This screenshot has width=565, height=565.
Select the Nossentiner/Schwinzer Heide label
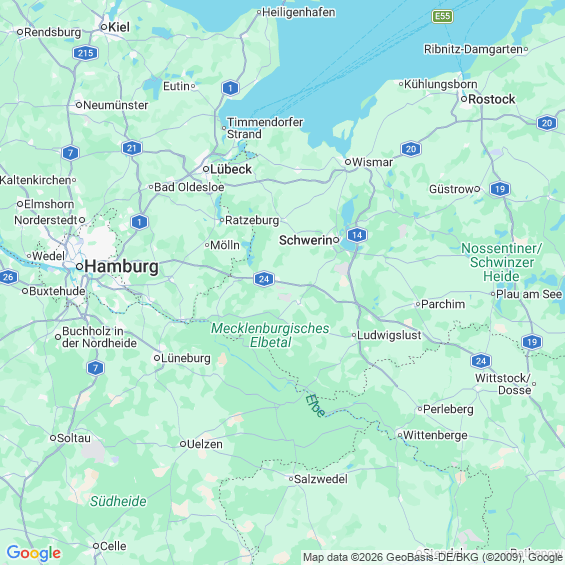(501, 262)
